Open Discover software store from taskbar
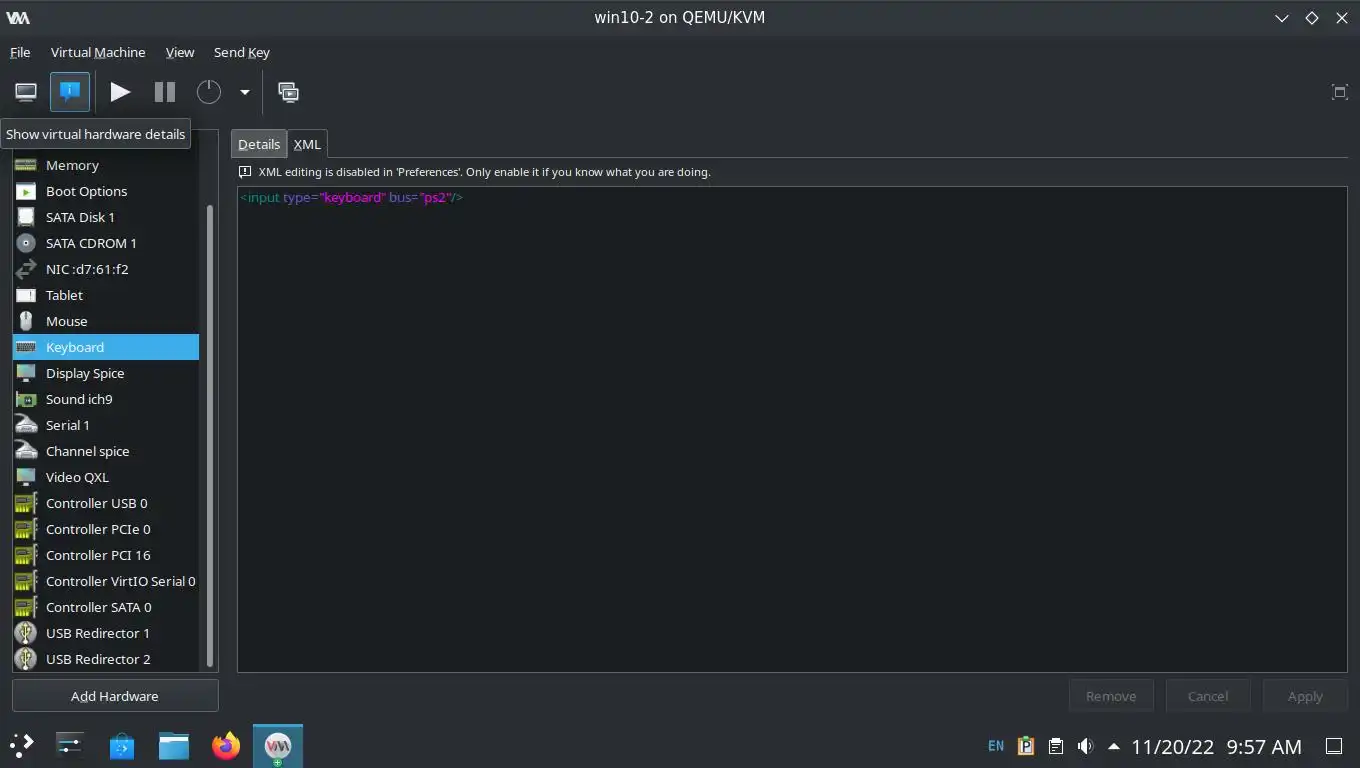The width and height of the screenshot is (1360, 768). 122,745
